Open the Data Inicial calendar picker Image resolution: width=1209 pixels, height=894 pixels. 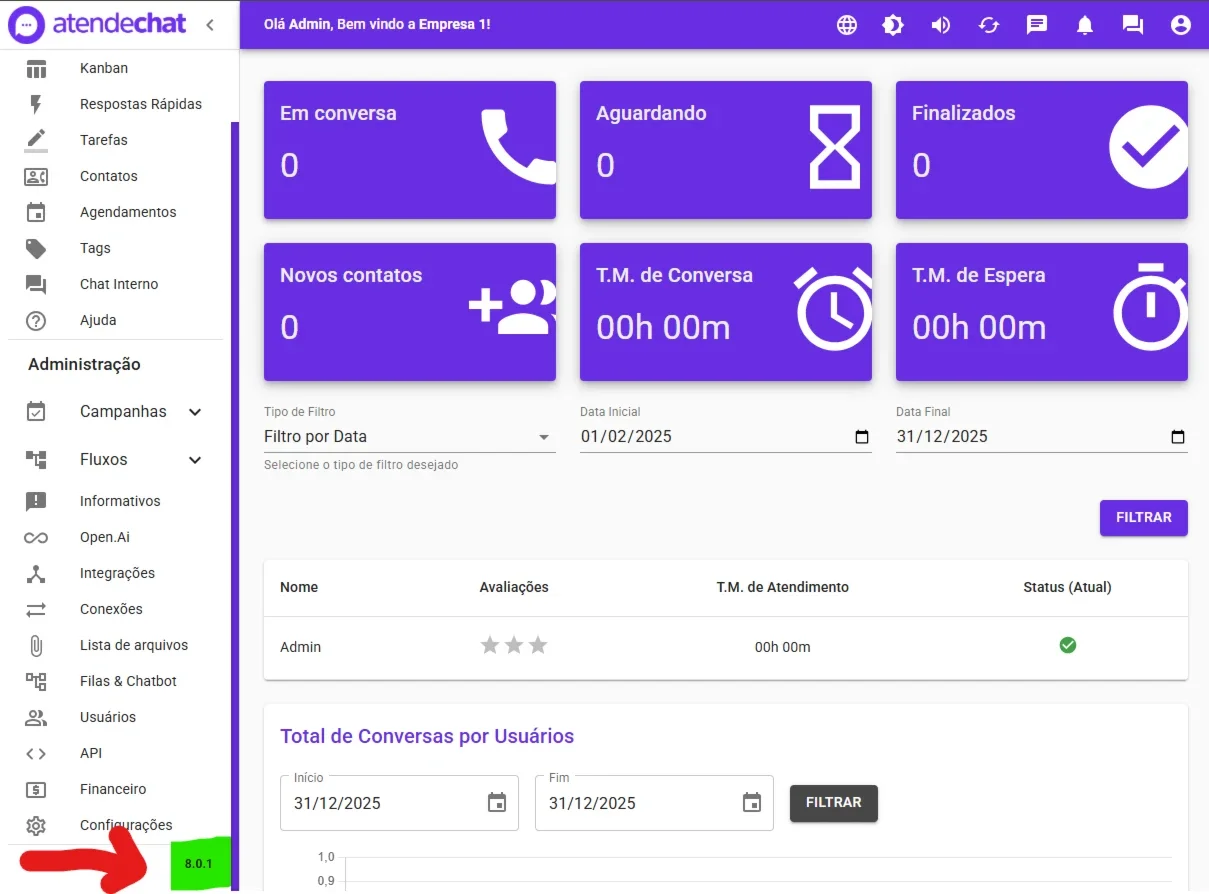coord(862,437)
